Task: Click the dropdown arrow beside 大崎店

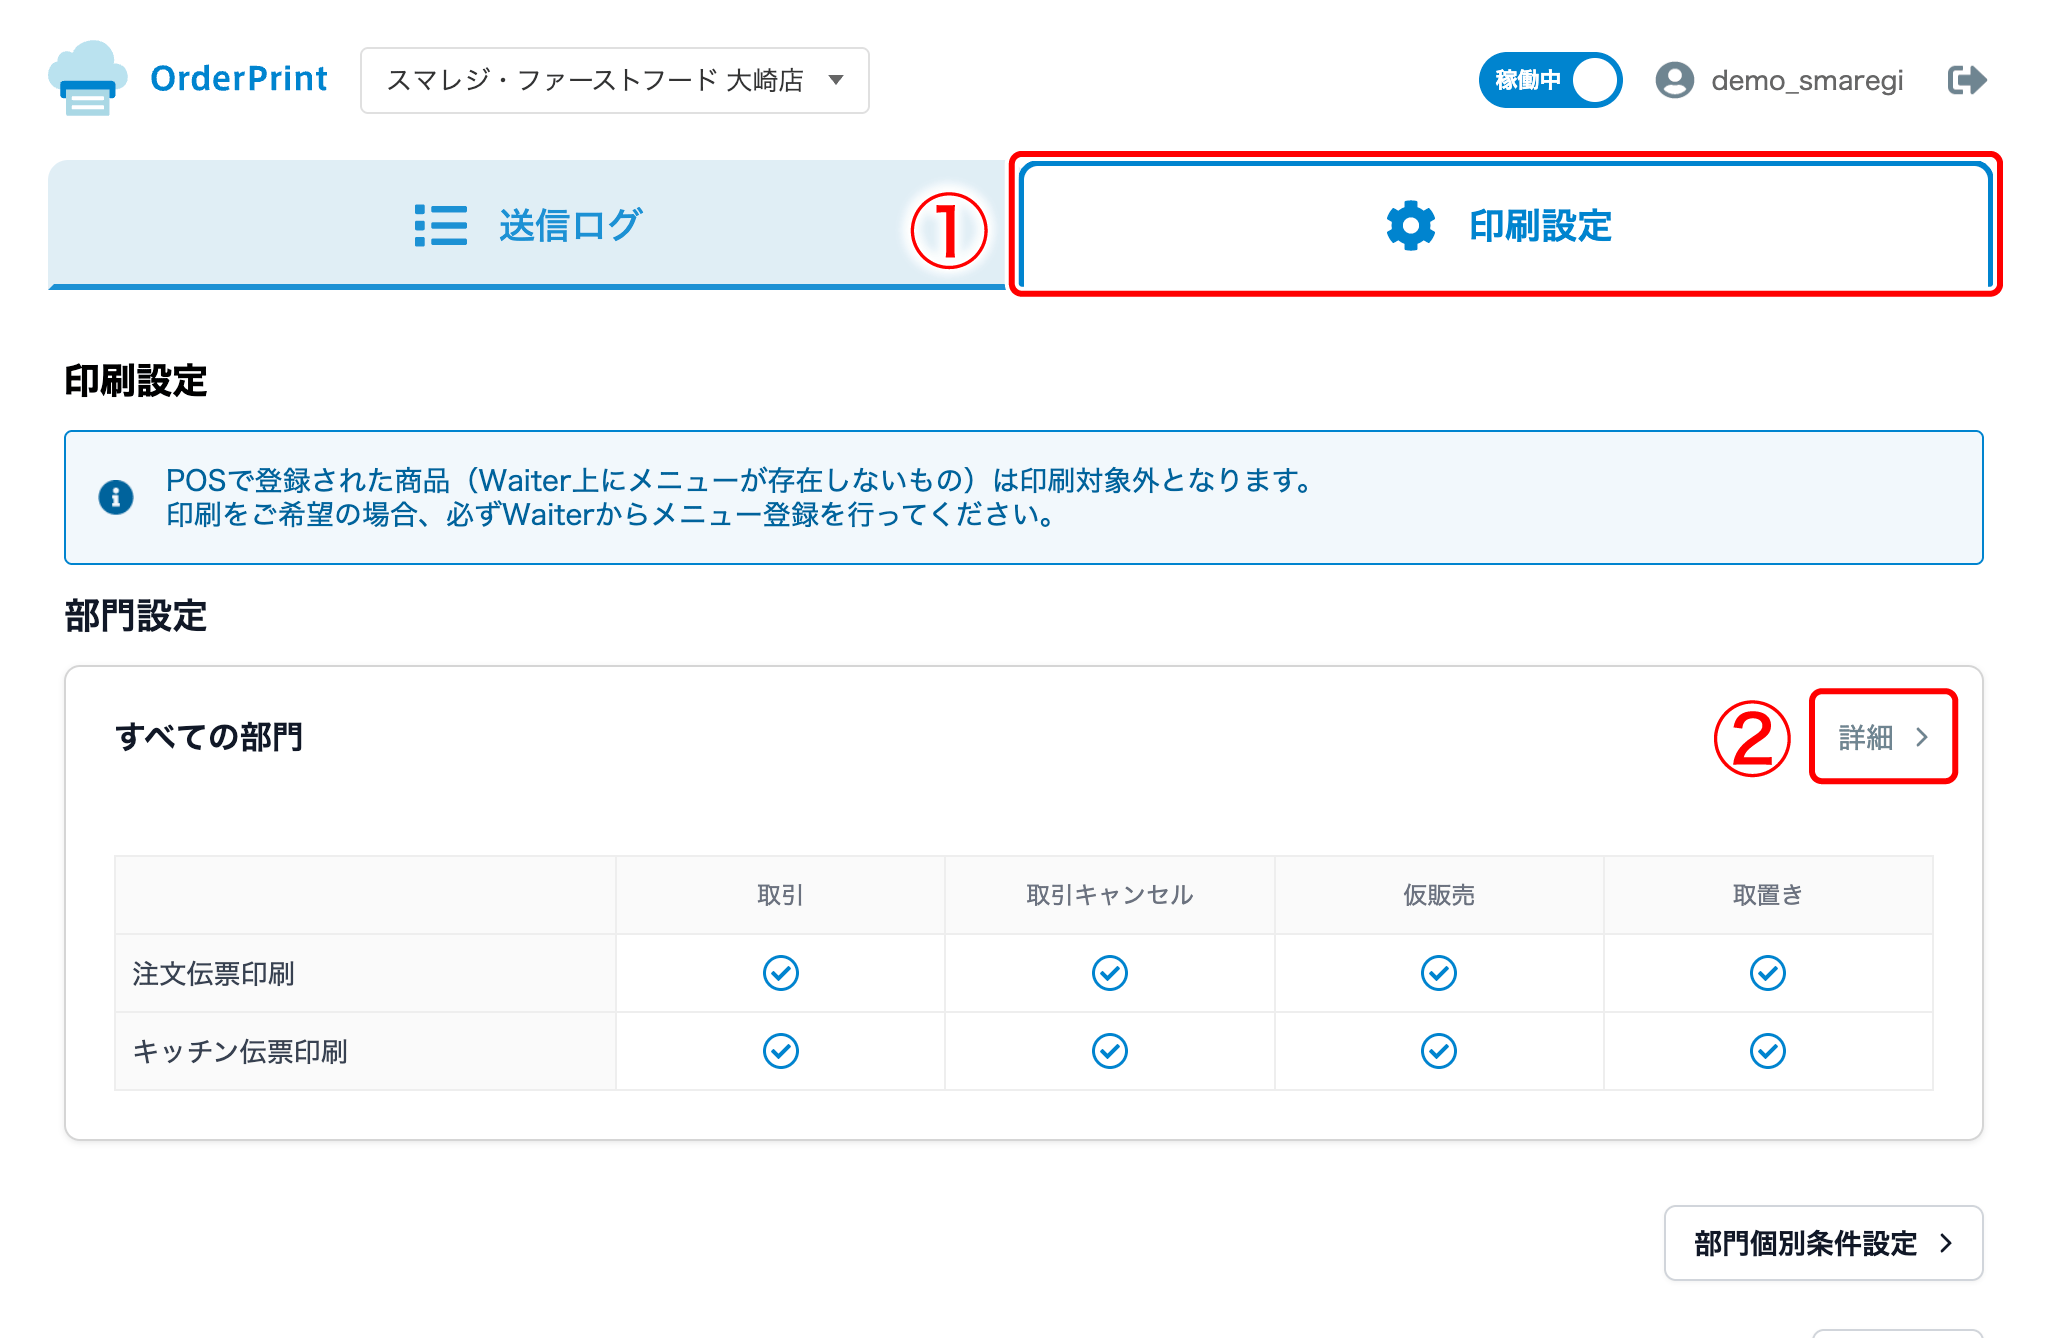Action: [836, 80]
